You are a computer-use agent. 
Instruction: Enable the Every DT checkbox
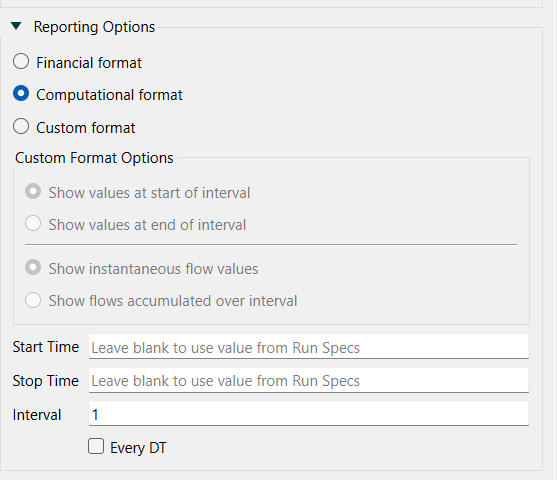click(x=96, y=446)
